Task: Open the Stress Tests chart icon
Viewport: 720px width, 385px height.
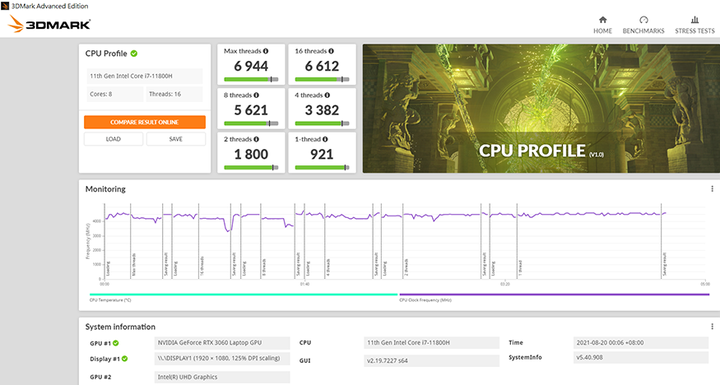Action: tap(695, 20)
